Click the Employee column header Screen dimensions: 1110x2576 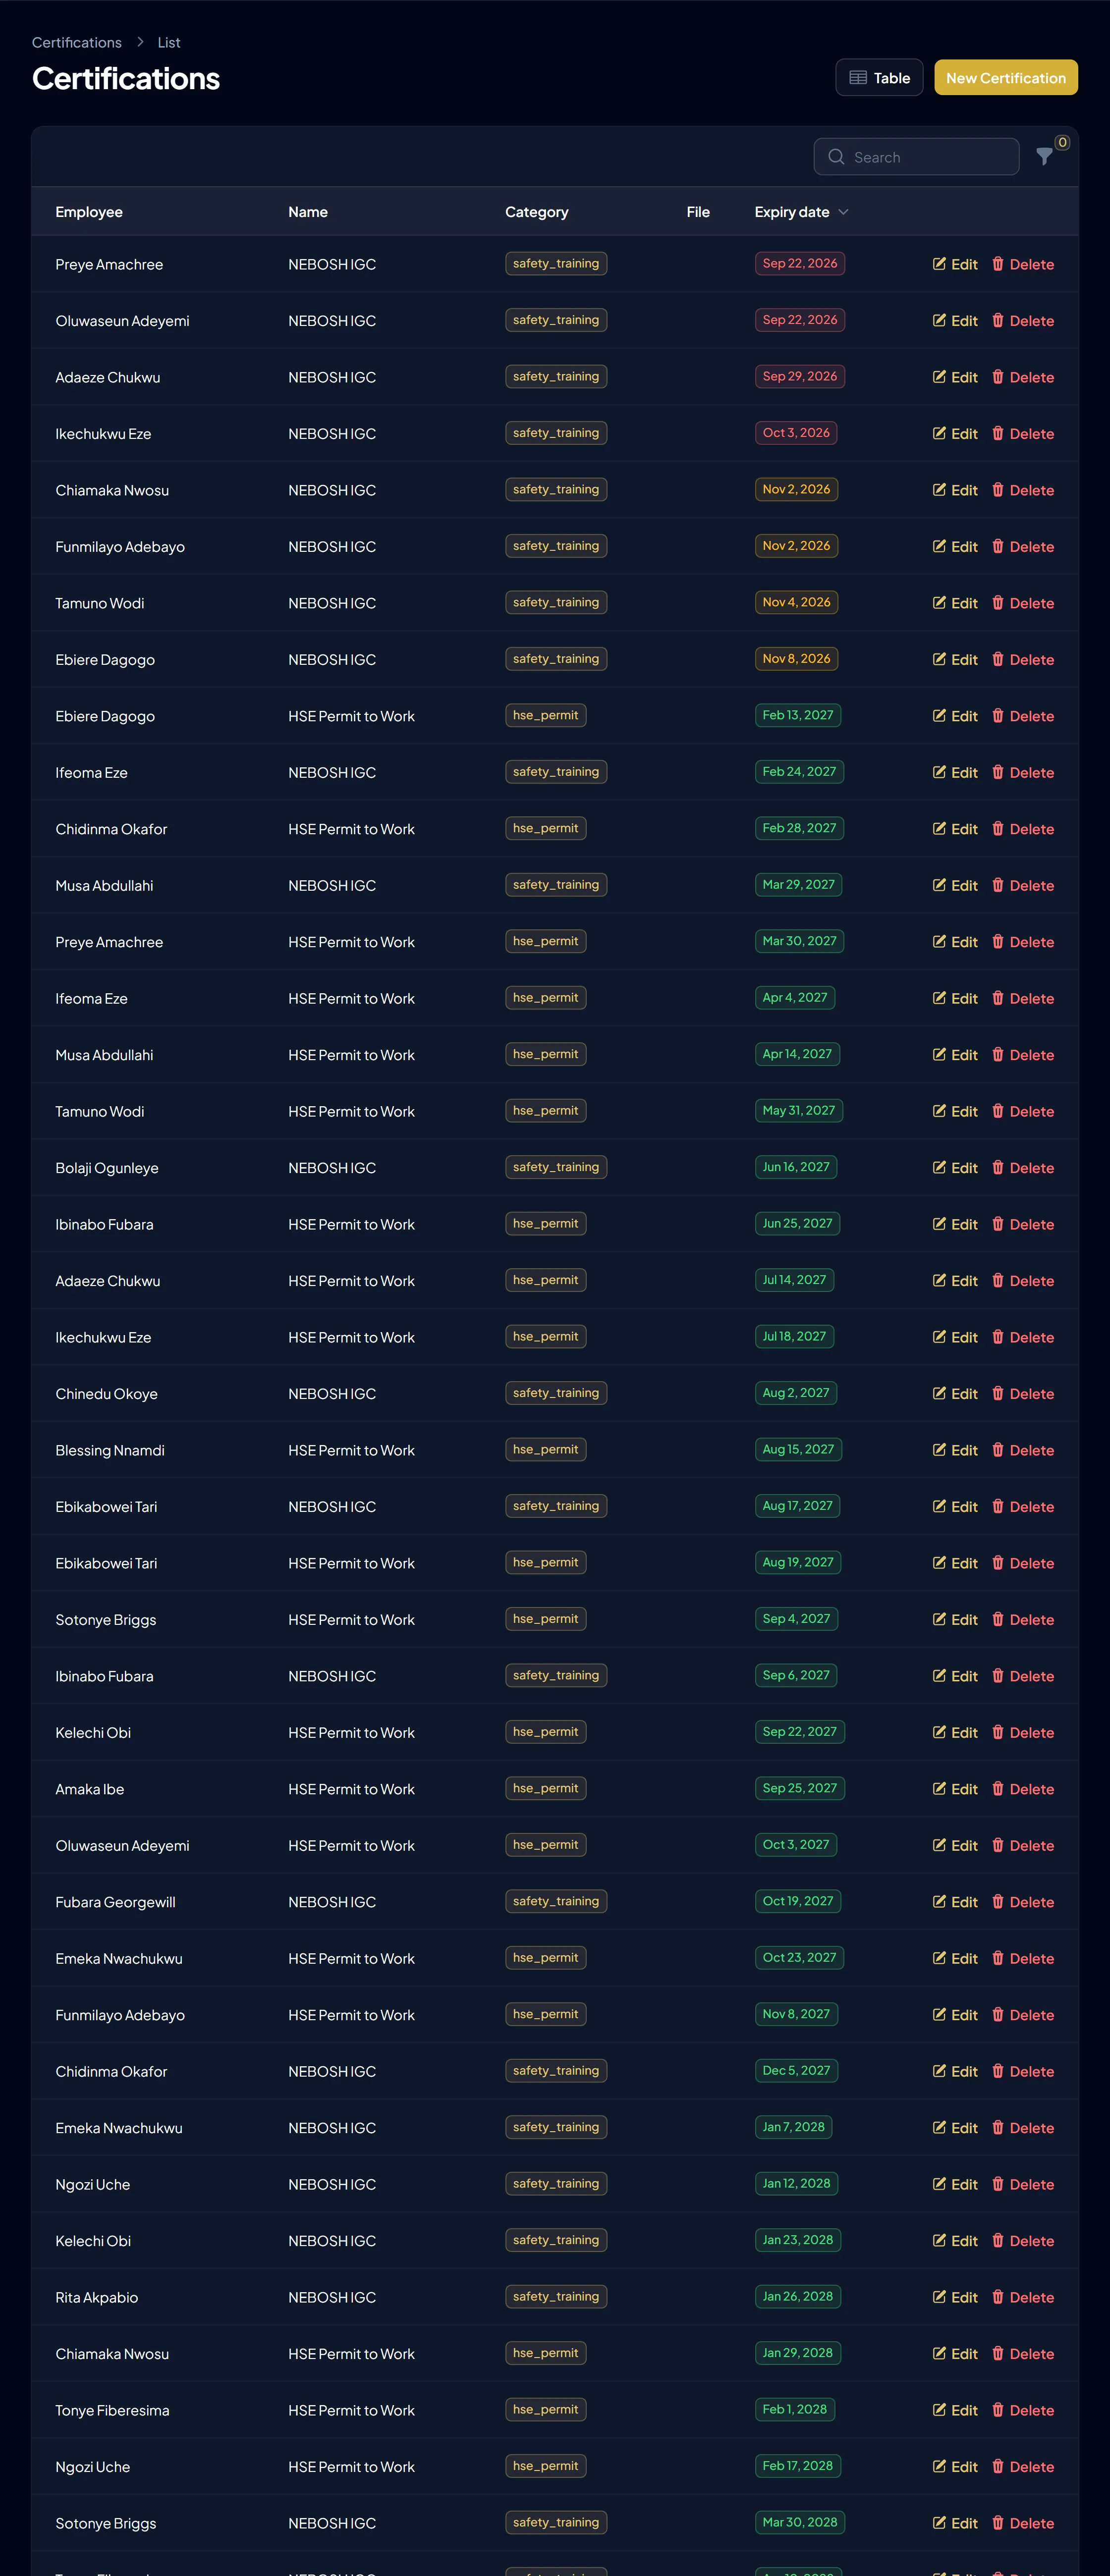pyautogui.click(x=89, y=212)
